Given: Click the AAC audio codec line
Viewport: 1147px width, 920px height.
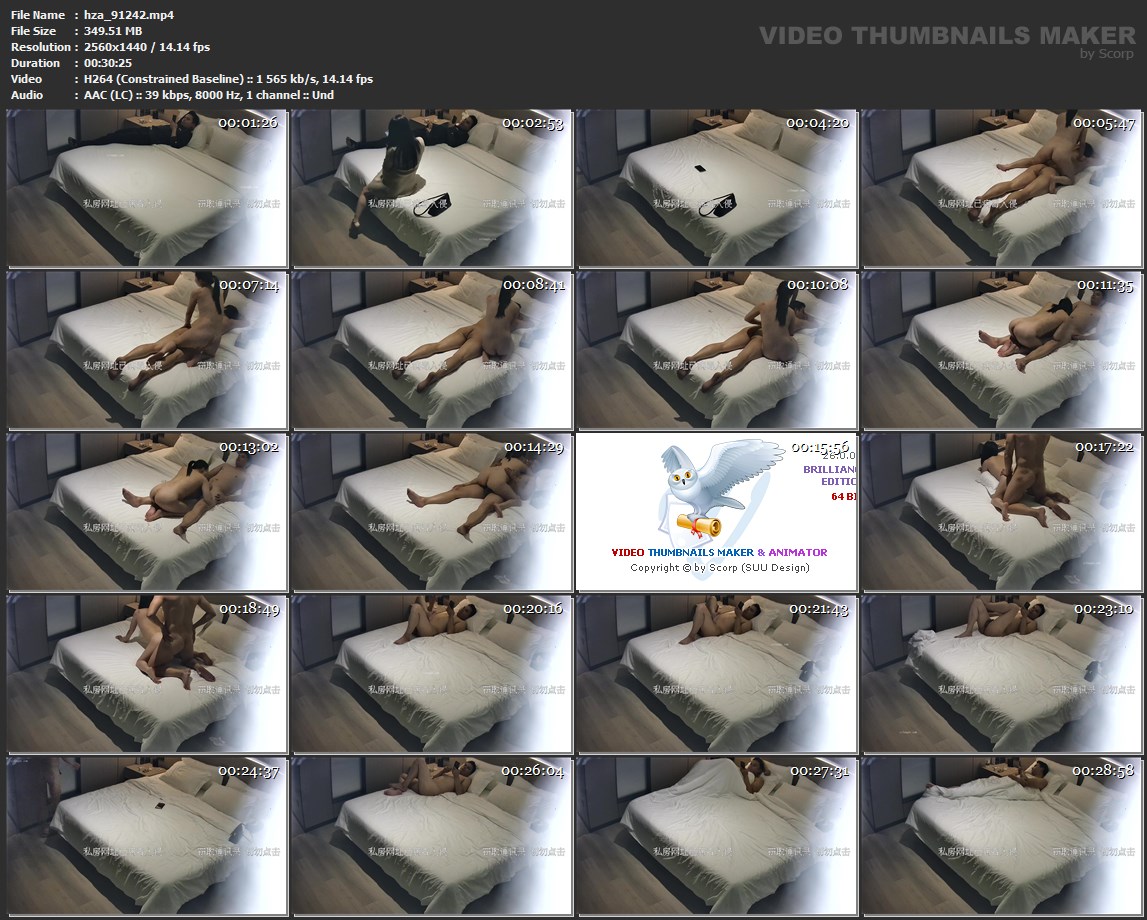Looking at the screenshot, I should 208,95.
